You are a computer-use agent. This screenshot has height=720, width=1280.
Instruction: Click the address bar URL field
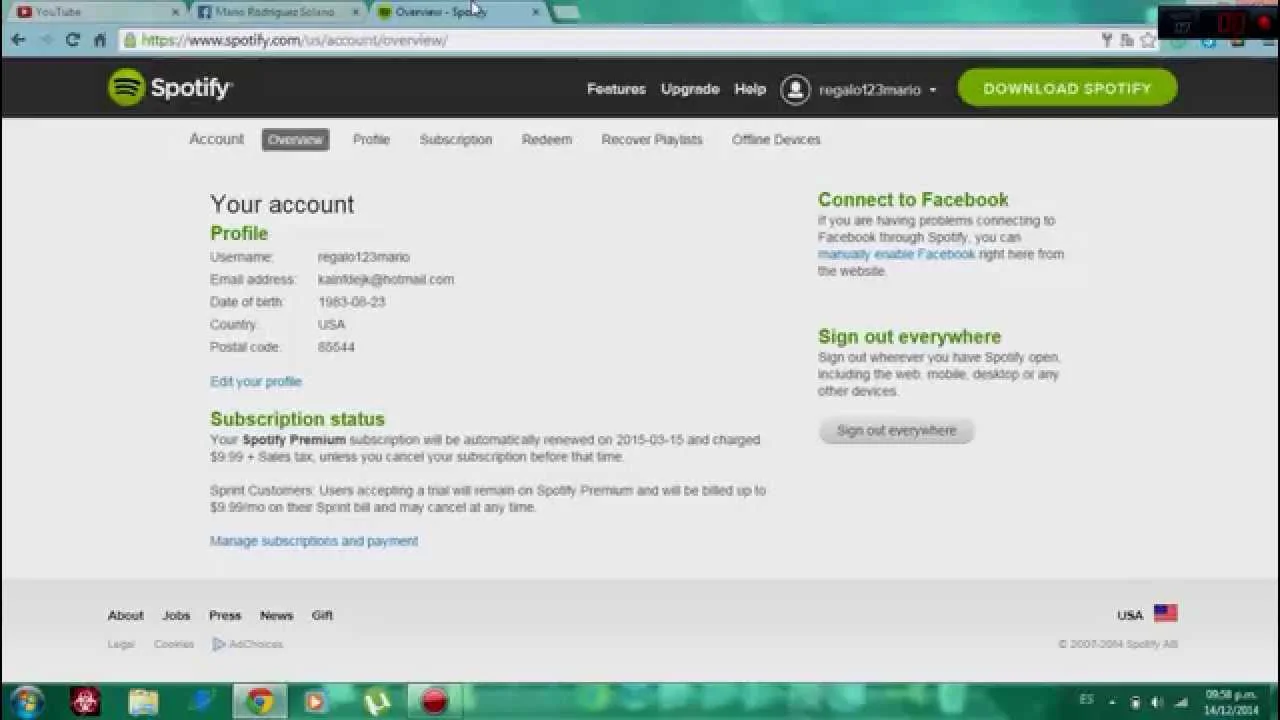click(610, 40)
